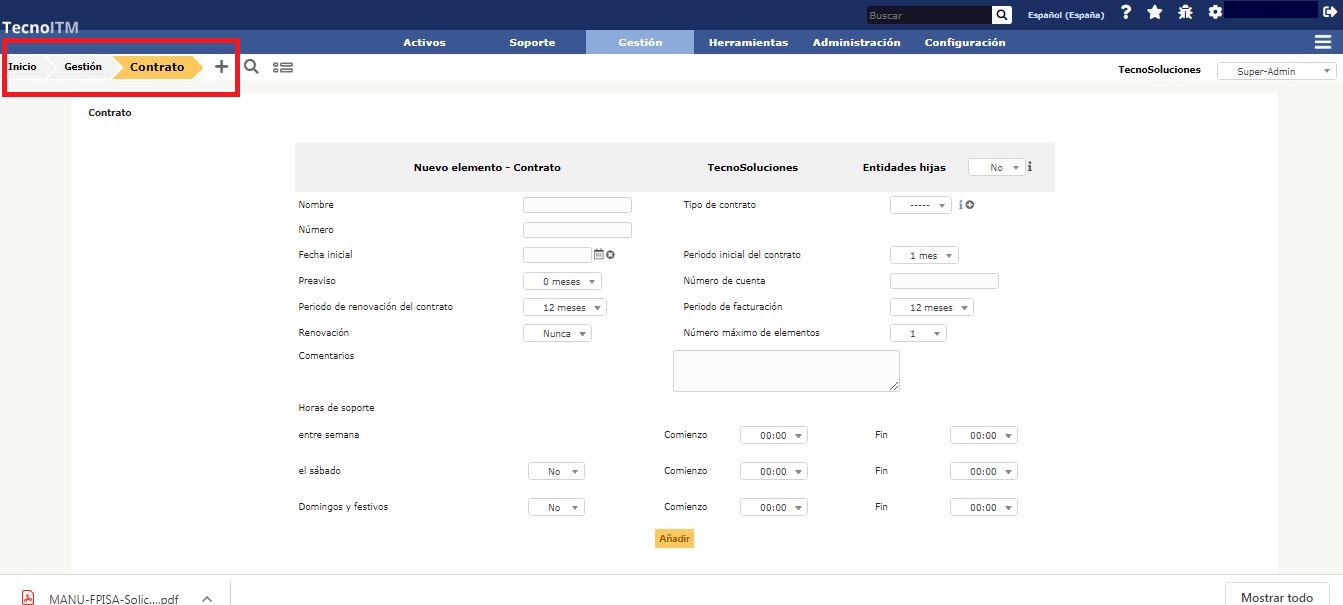Open preferences gear icon in header
This screenshot has height=605, width=1343.
coord(1215,13)
